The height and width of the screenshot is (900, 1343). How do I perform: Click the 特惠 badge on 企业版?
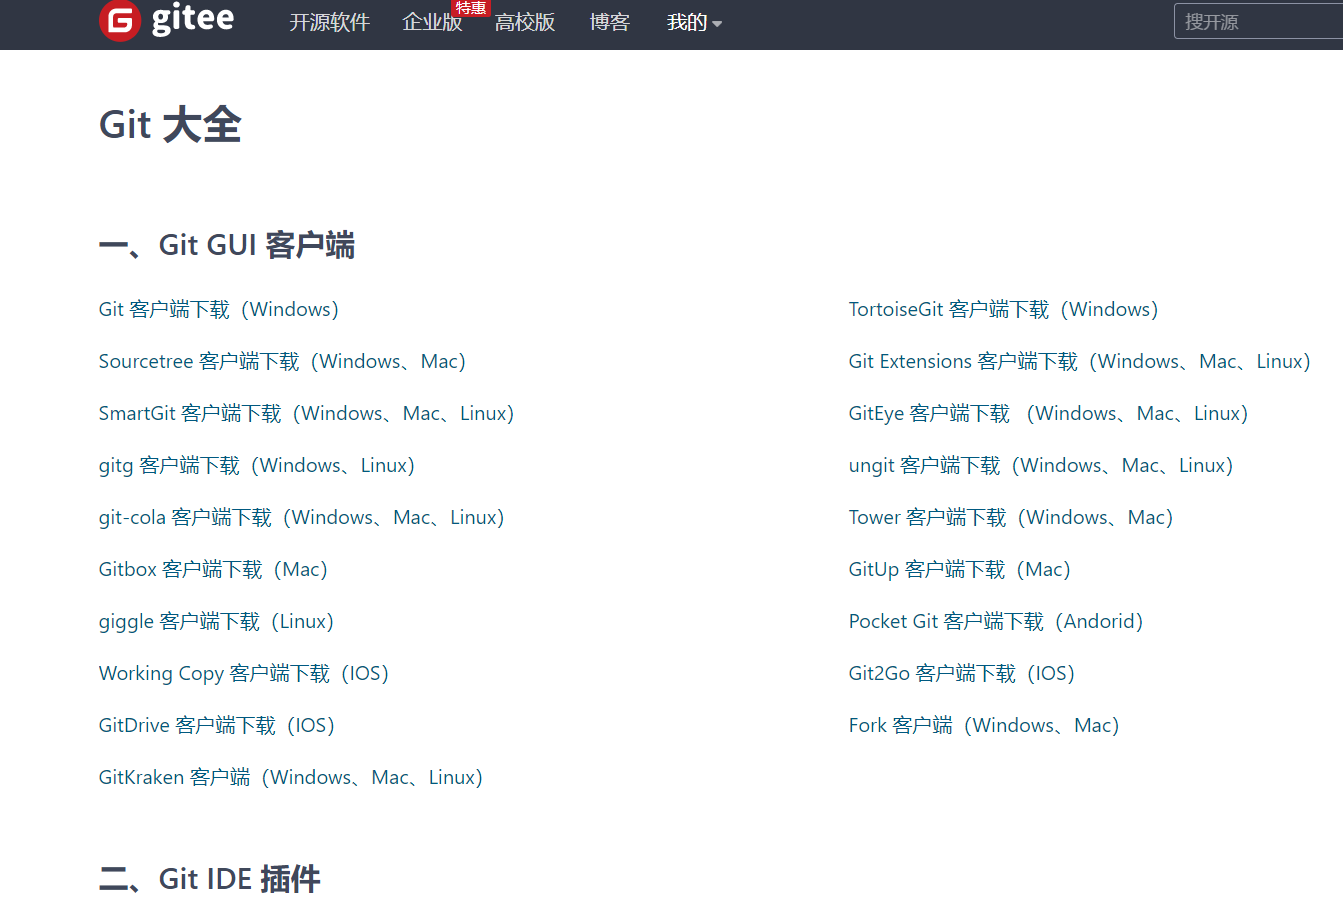tap(471, 8)
